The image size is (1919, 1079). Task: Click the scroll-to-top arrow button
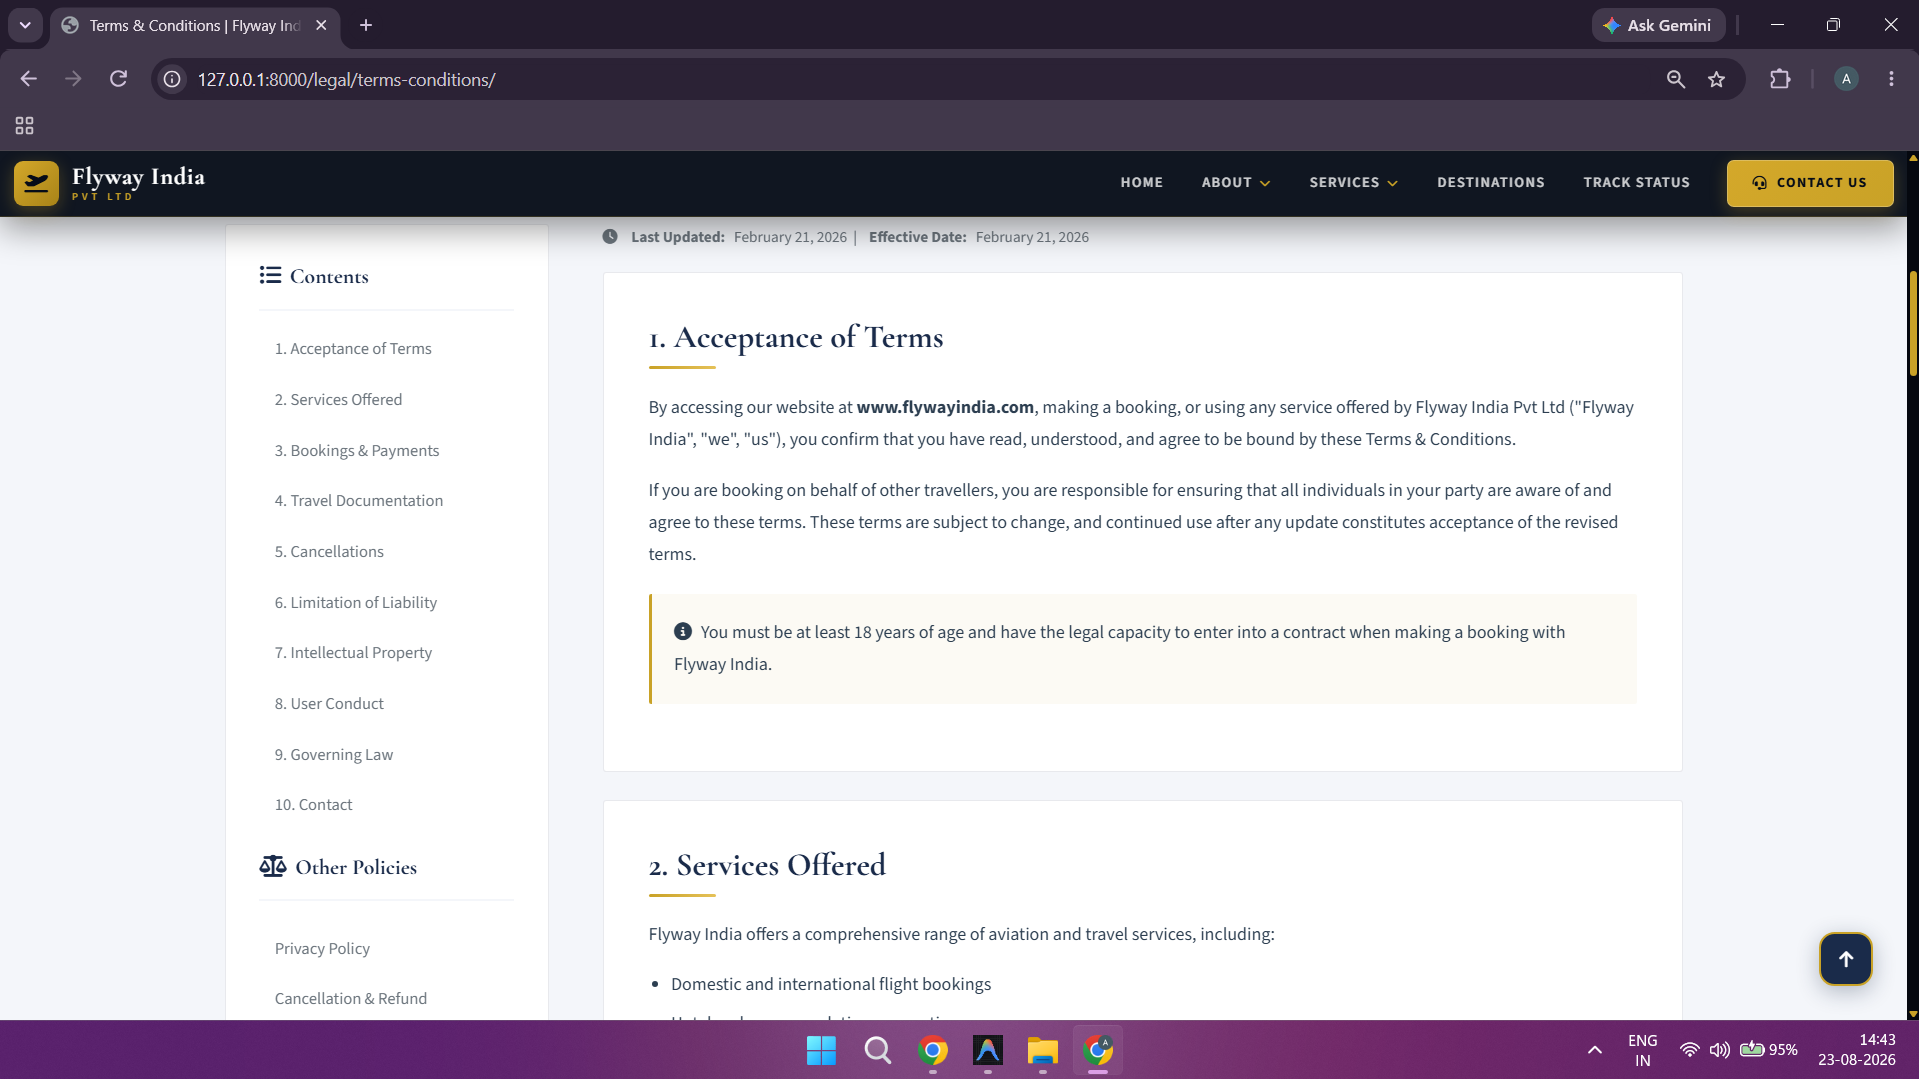1845,959
